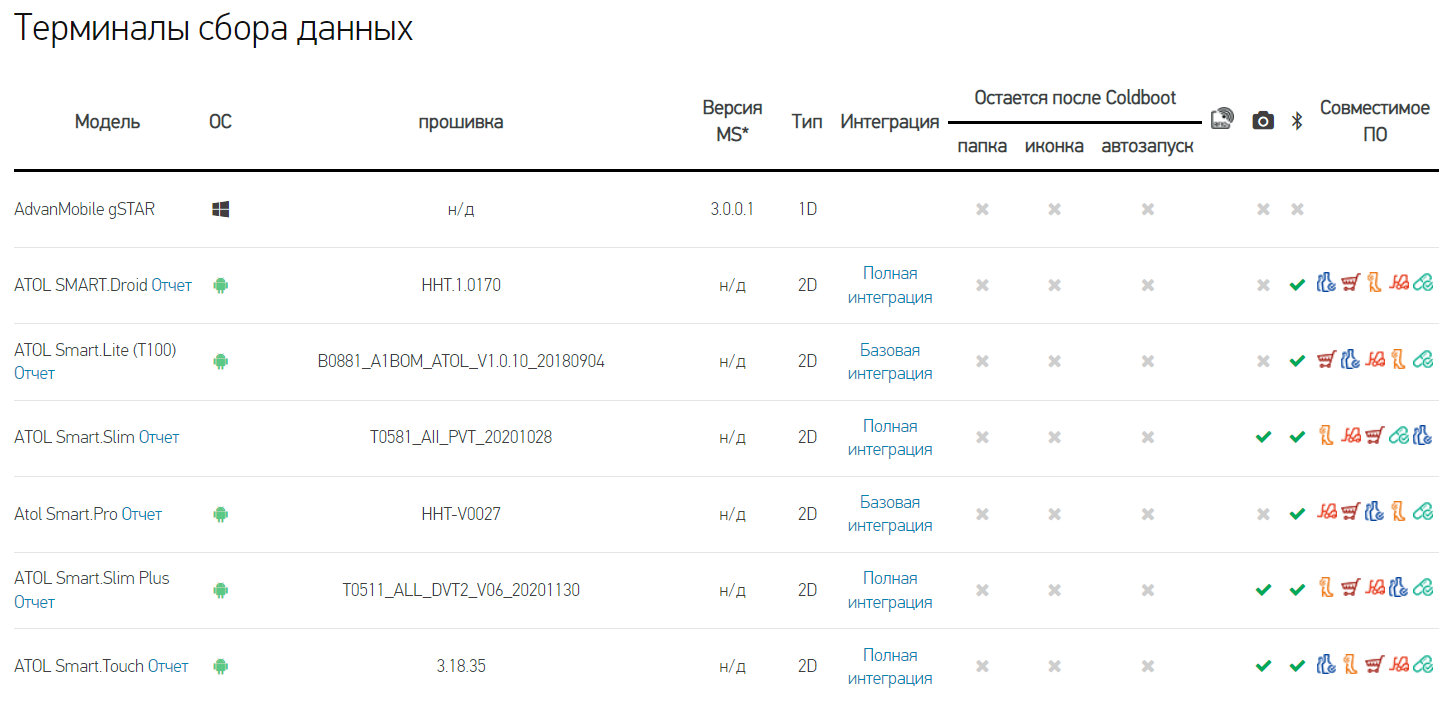Open blue bottle icon in Smart.Slim Plus row
Viewport: 1451px width, 705px height.
coord(1399,589)
